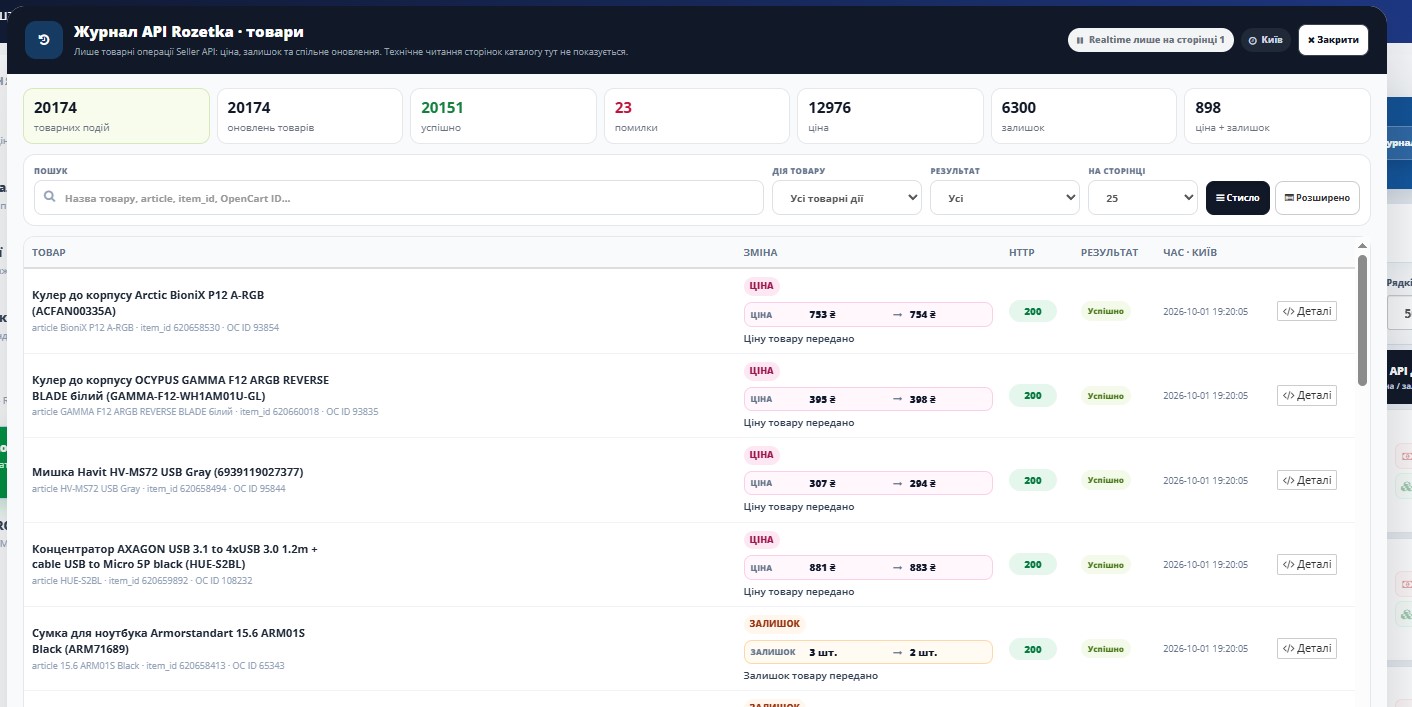
Task: Open the Результат filter dropdown
Action: click(x=1005, y=198)
